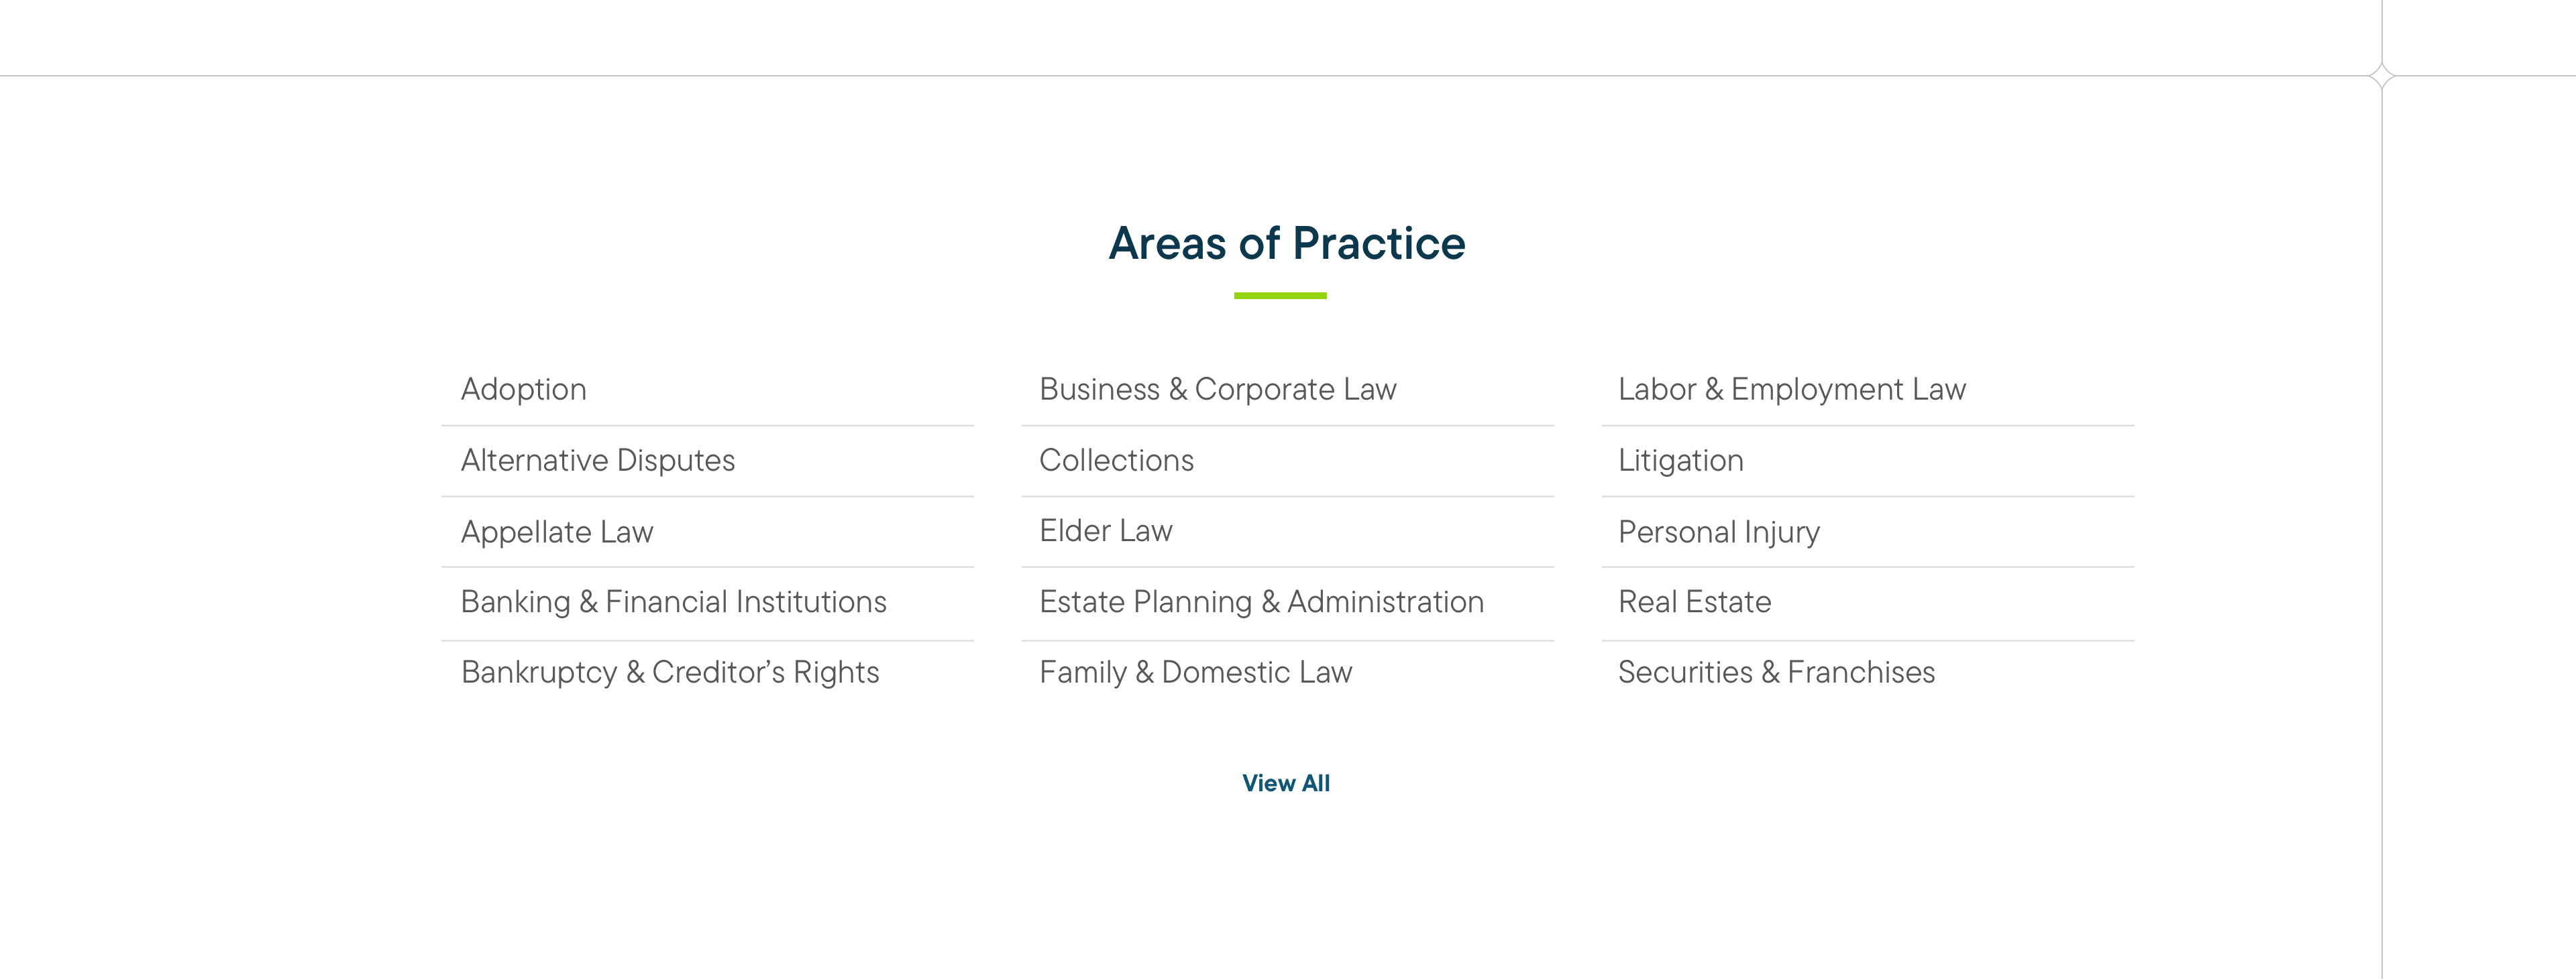Click the Areas of Practice heading
This screenshot has width=2576, height=979.
(x=1286, y=242)
